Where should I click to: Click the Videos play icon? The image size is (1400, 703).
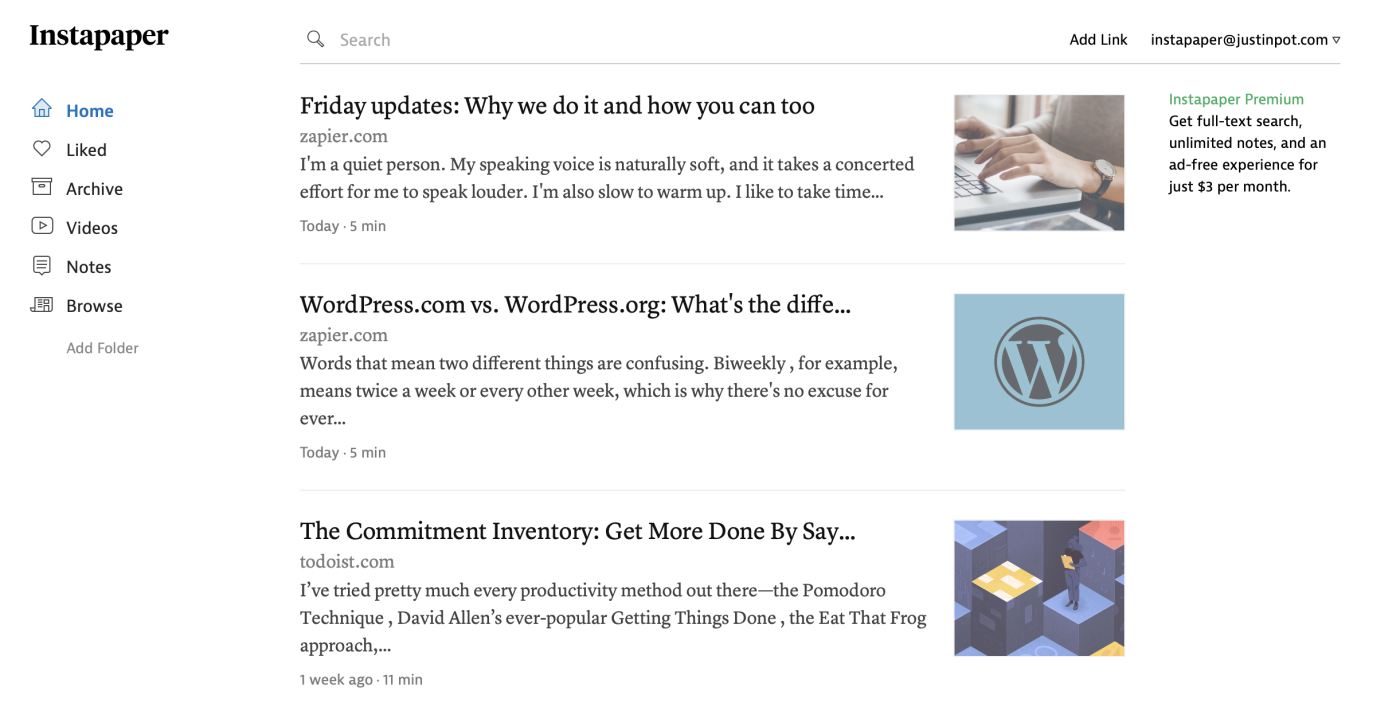click(x=42, y=226)
